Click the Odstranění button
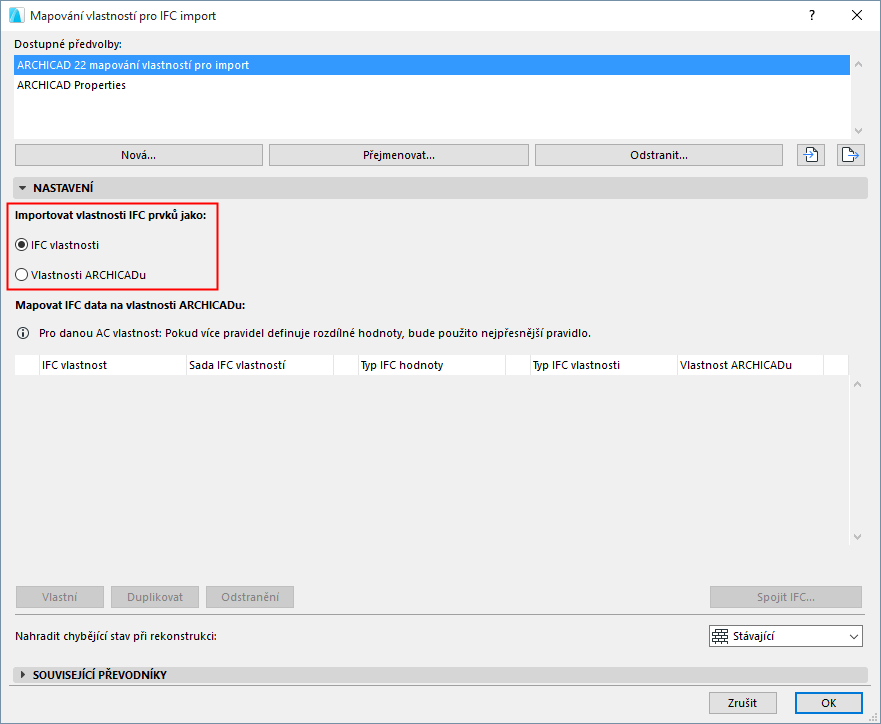The height and width of the screenshot is (724, 881). click(x=250, y=597)
